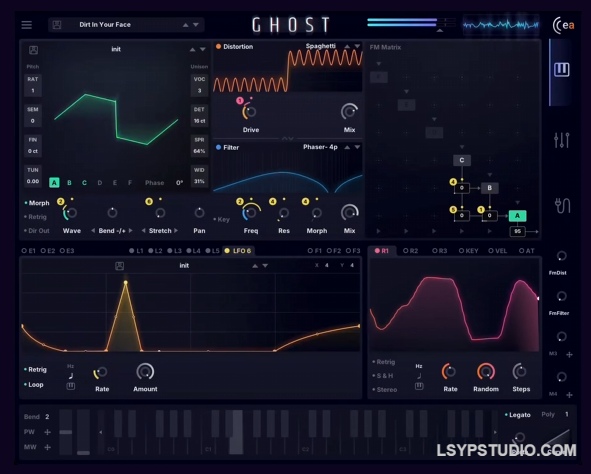Viewport: 591px width, 474px height.
Task: Click the filter Freq knob
Action: (251, 213)
